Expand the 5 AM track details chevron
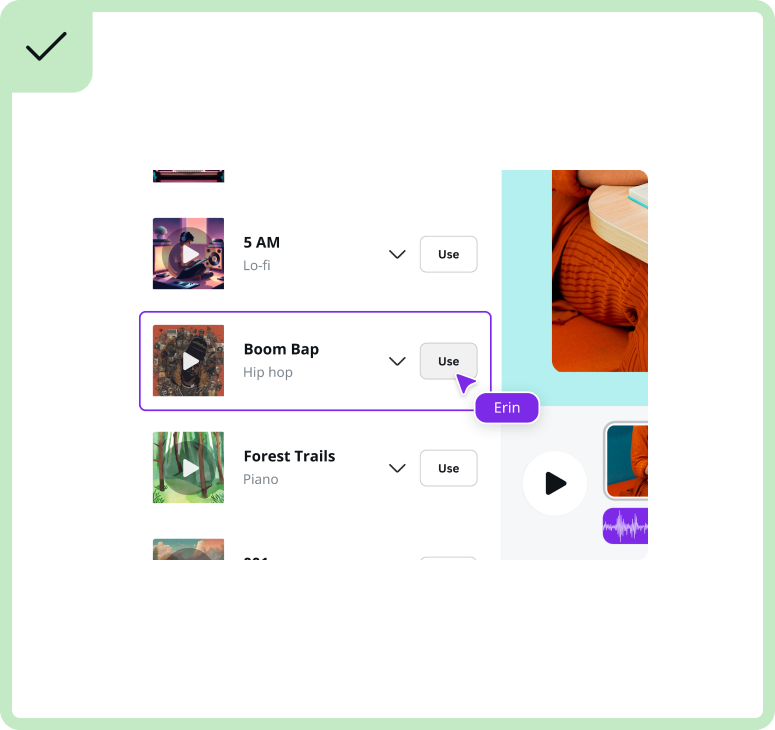The height and width of the screenshot is (730, 775). 397,254
